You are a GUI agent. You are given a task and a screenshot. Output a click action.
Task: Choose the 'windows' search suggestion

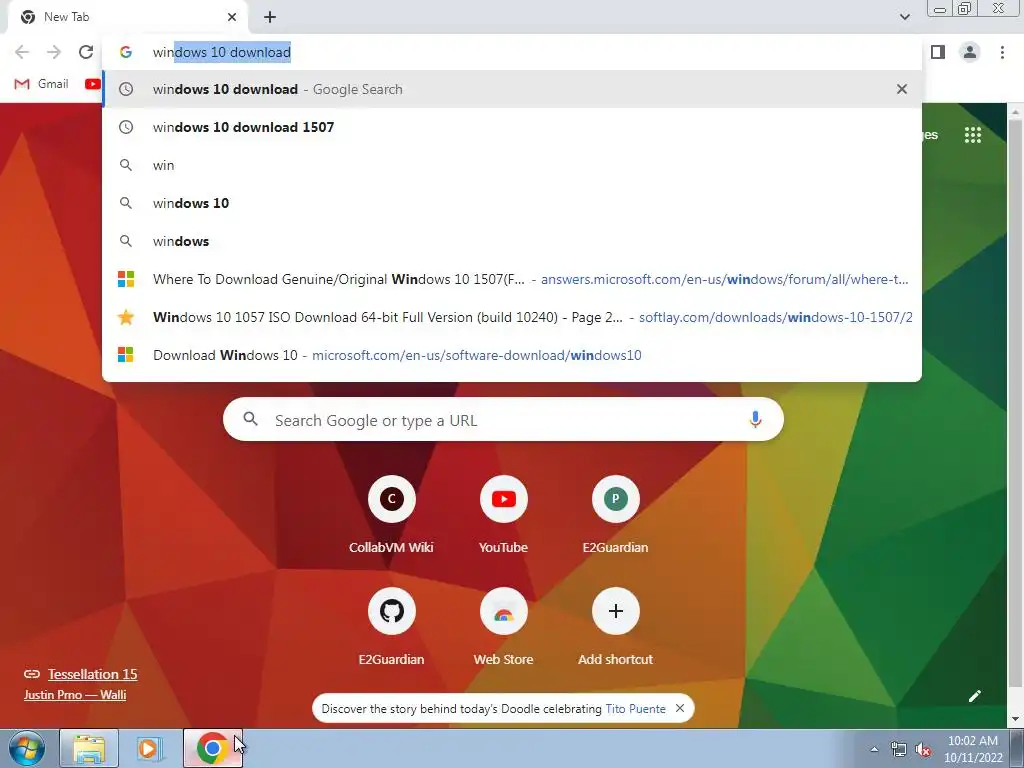tap(512, 241)
